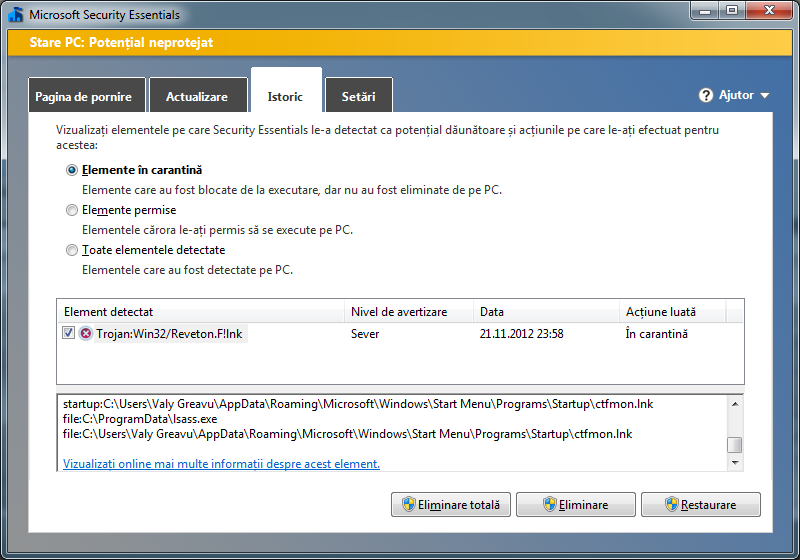The image size is (800, 560).
Task: Expand the Ajutor dropdown arrow
Action: 765,96
